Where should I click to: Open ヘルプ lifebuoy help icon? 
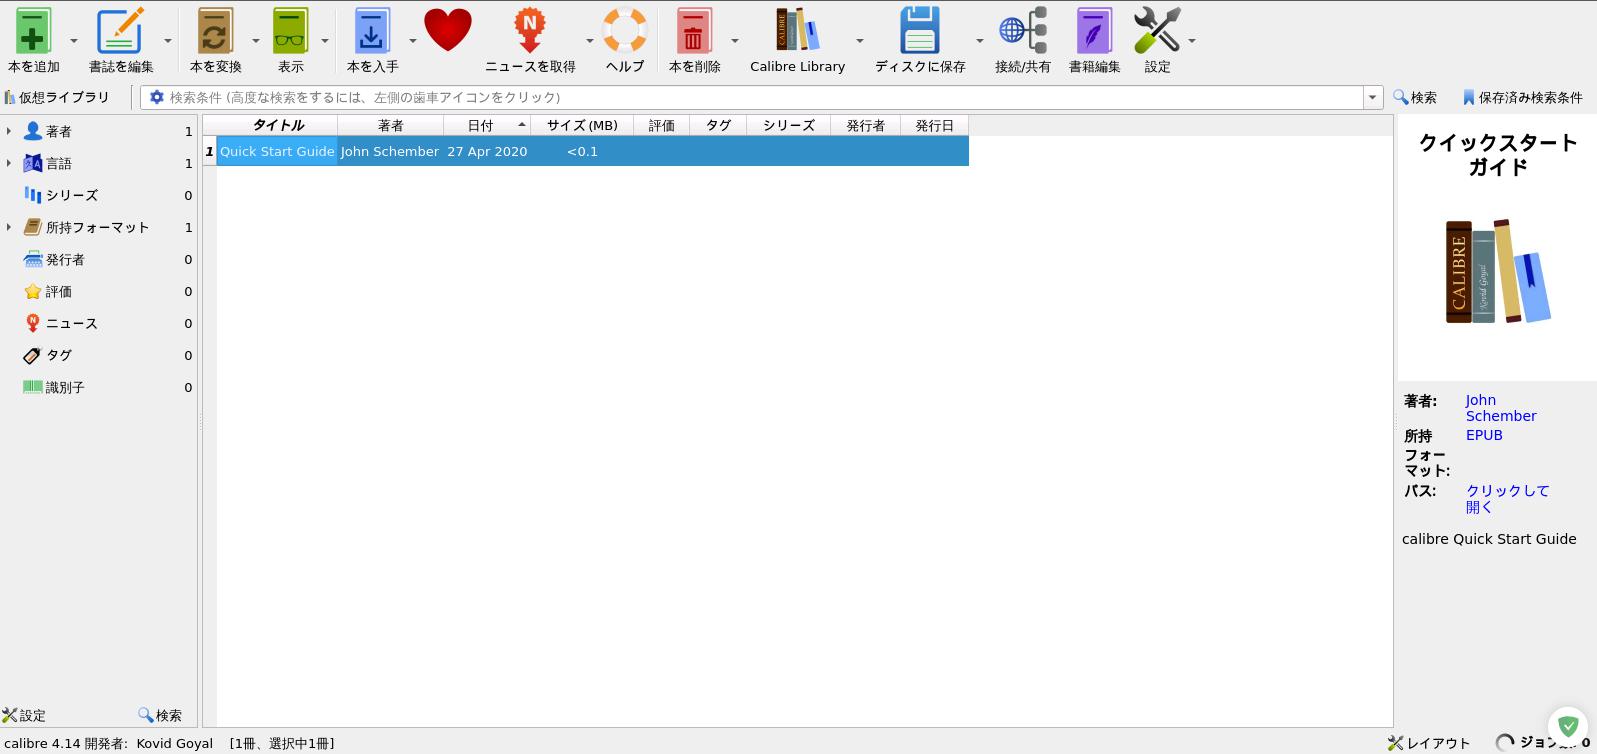(625, 30)
